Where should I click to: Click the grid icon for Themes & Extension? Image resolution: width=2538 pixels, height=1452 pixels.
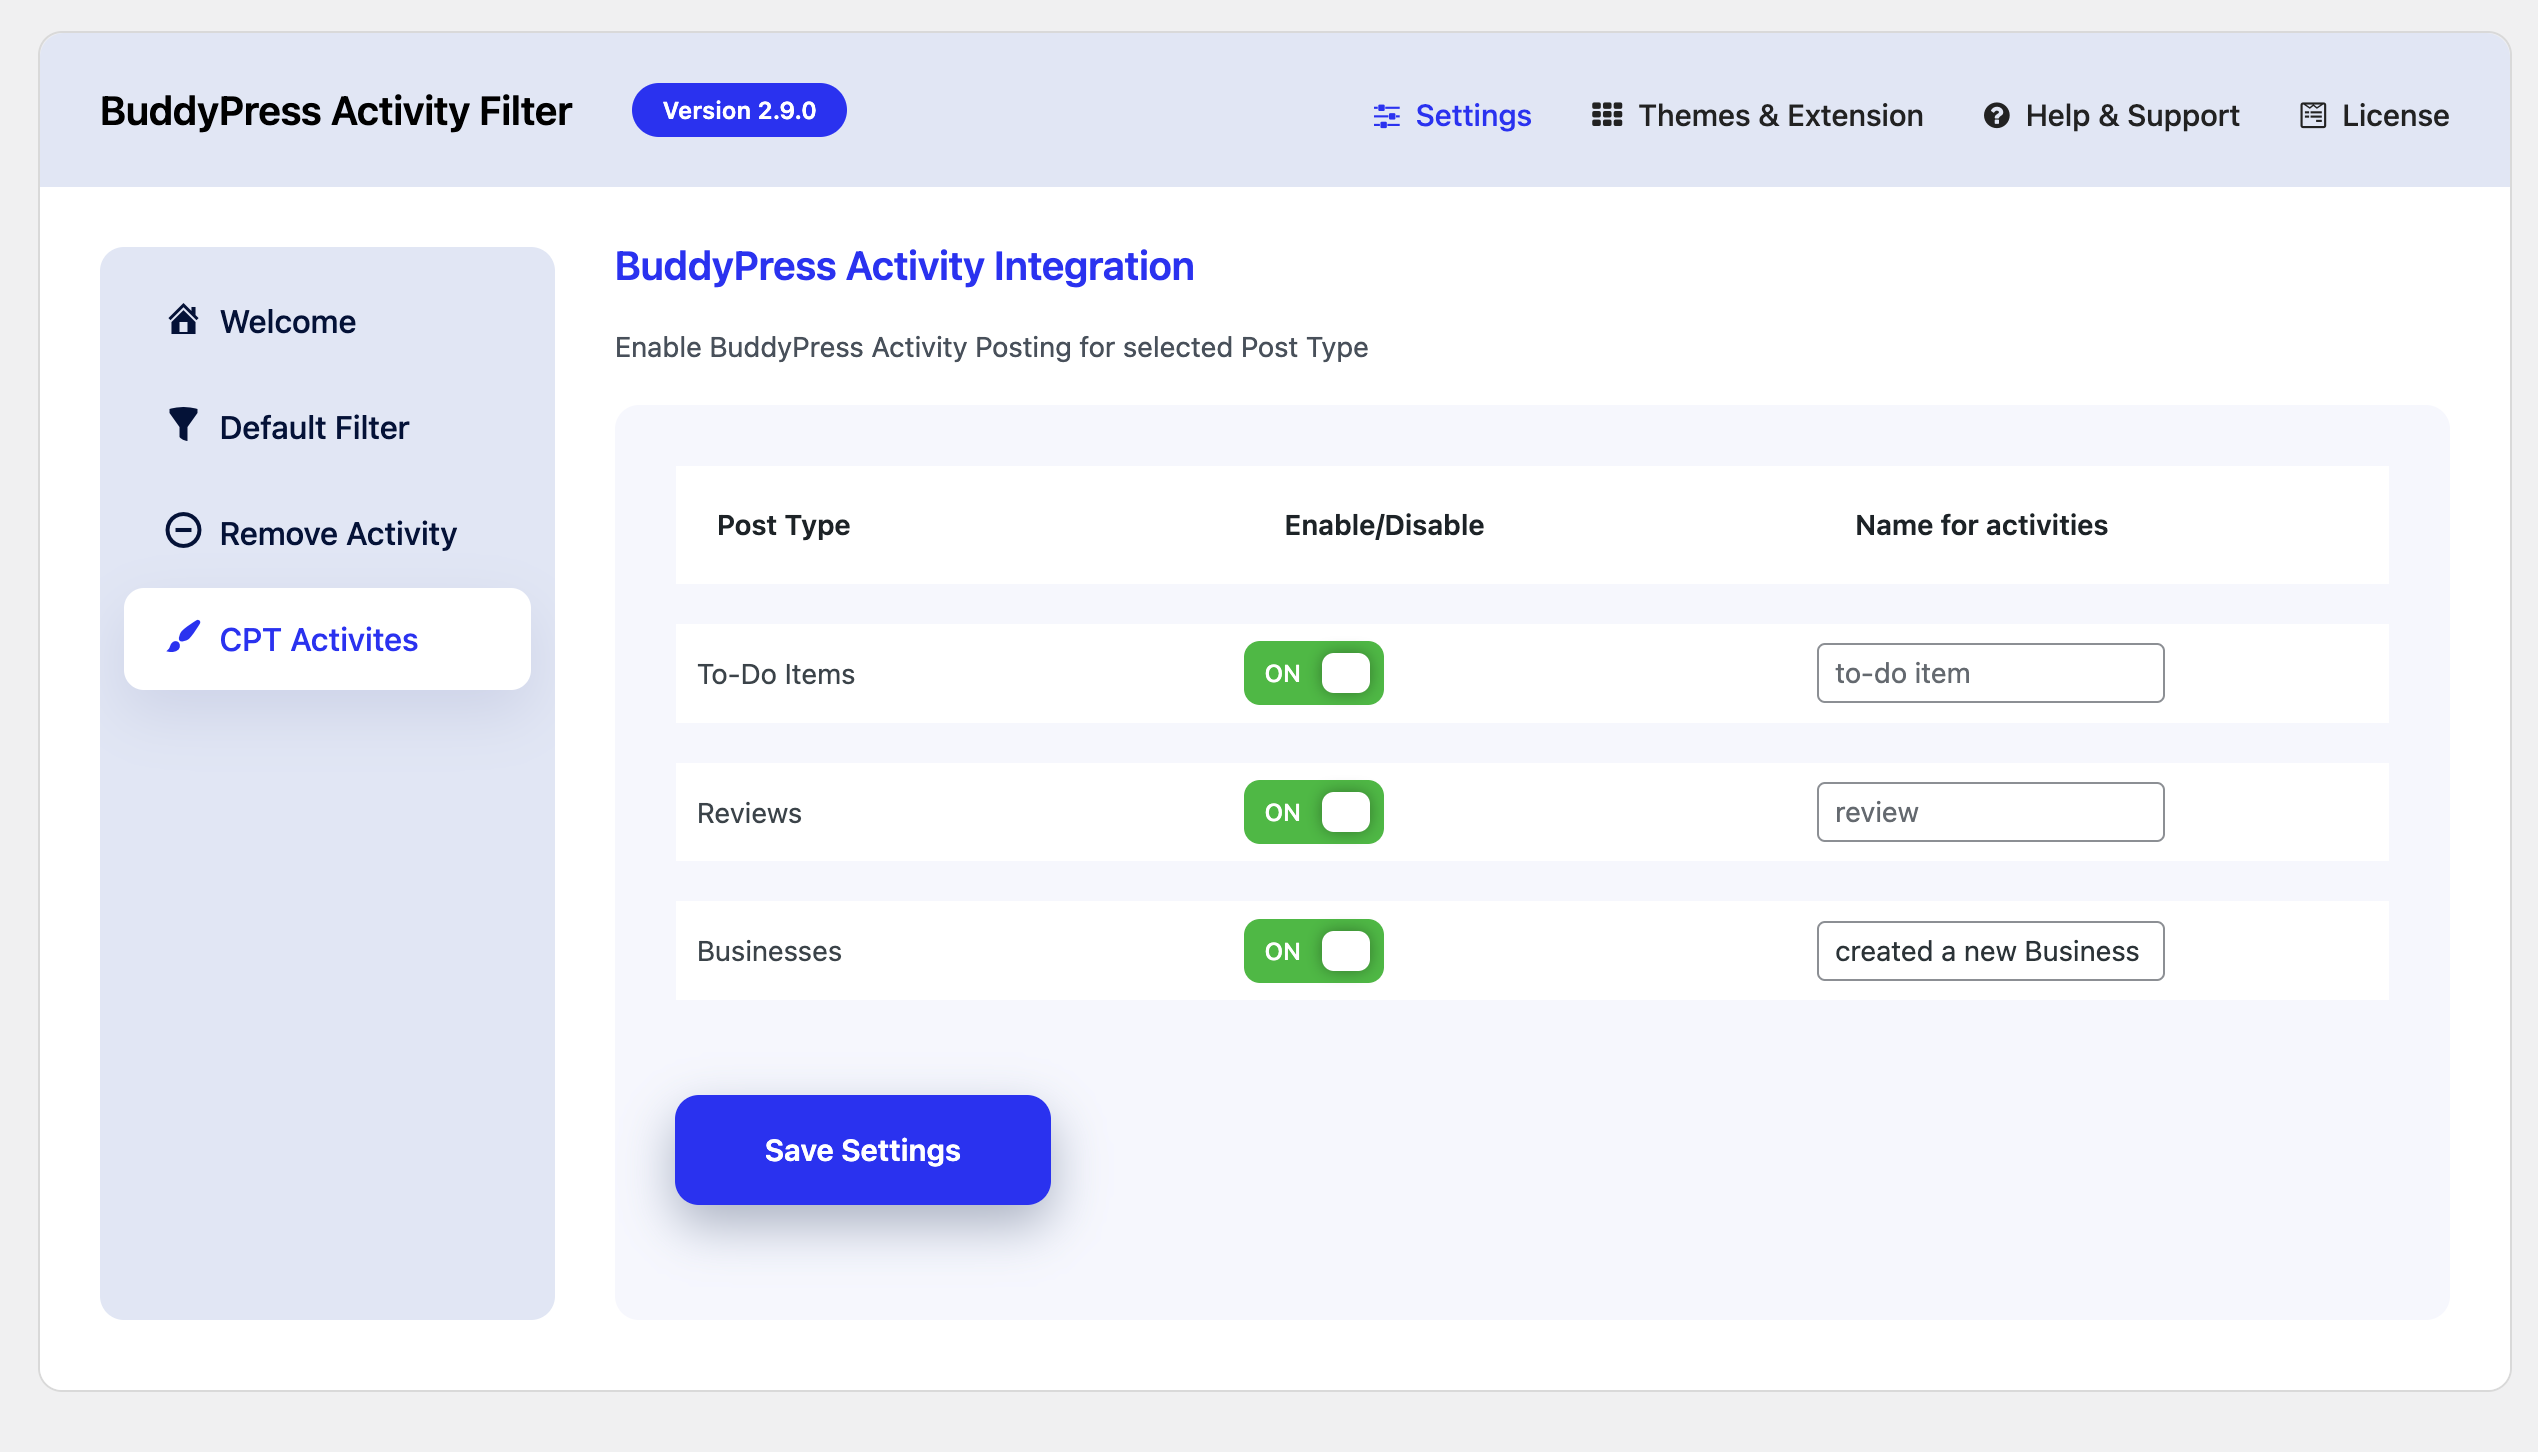click(x=1608, y=115)
